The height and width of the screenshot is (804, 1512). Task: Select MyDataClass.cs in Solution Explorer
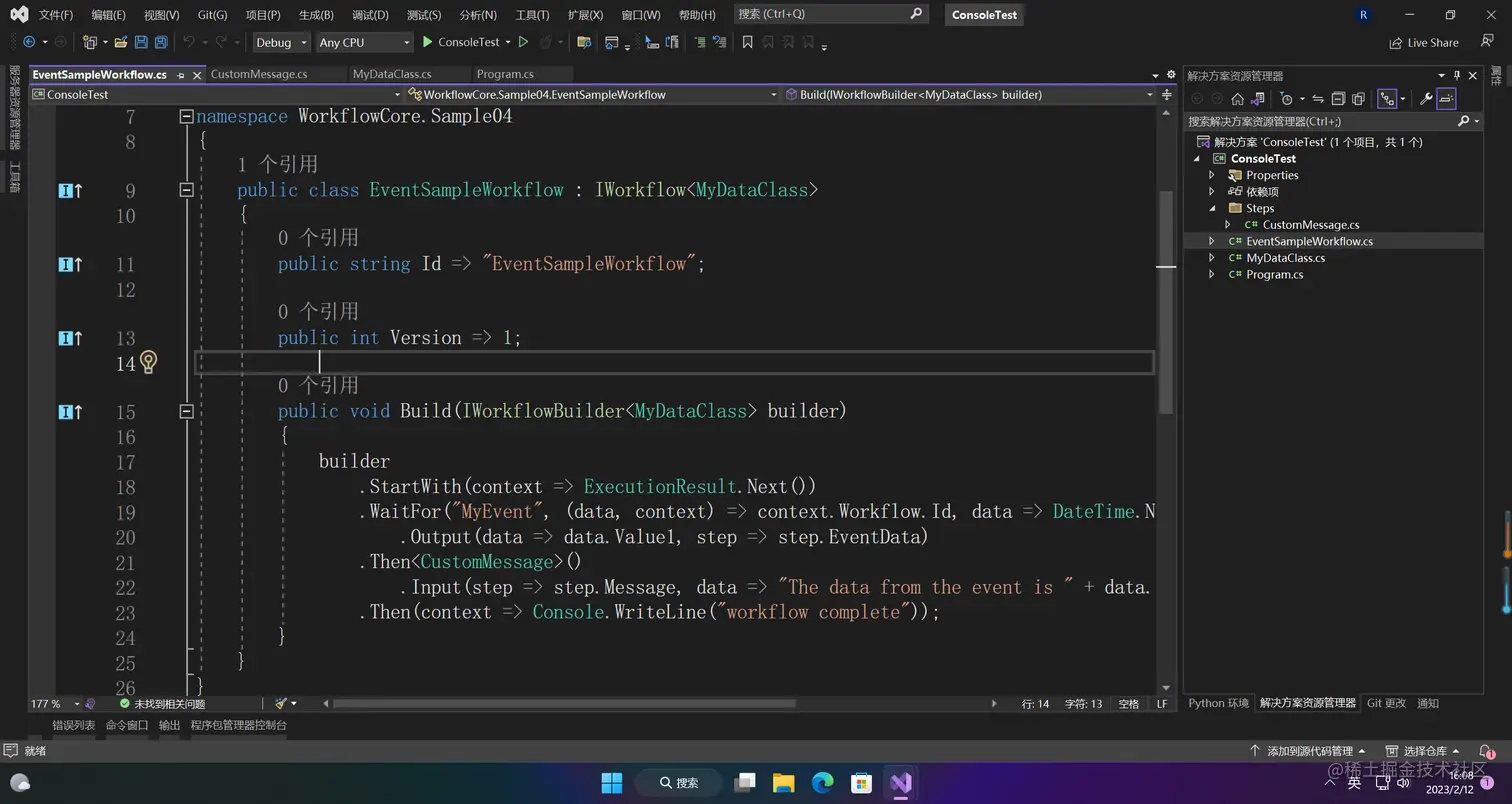pos(1285,258)
